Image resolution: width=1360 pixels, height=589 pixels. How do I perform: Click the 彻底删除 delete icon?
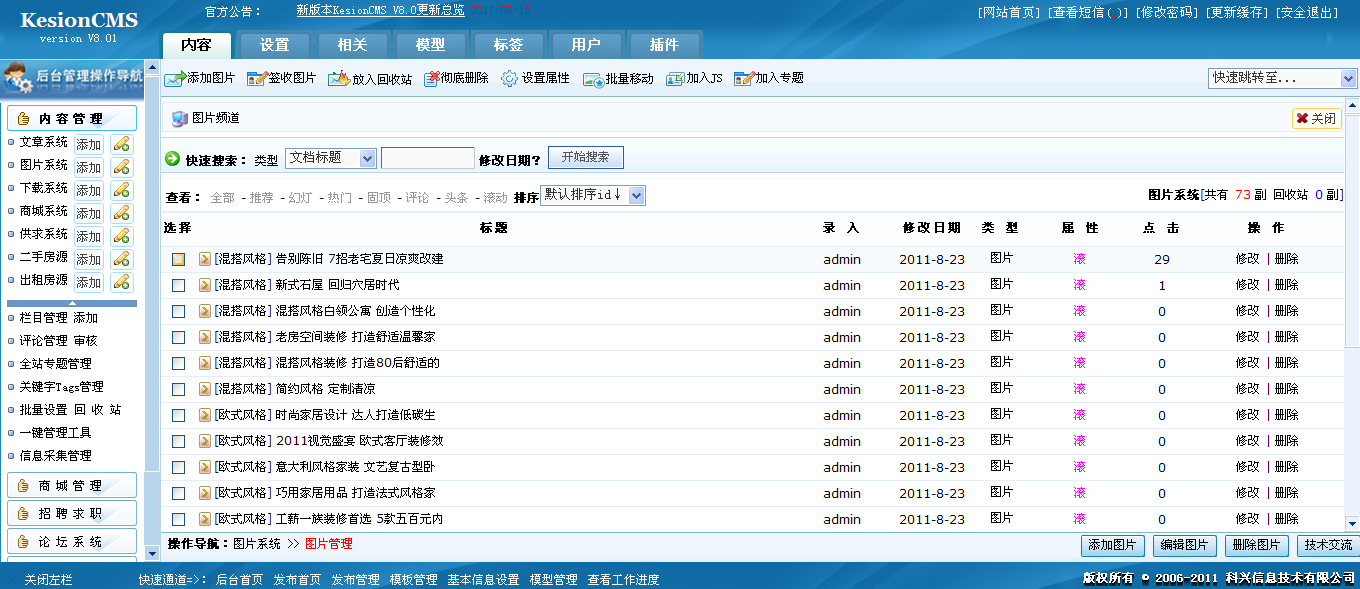tap(432, 78)
